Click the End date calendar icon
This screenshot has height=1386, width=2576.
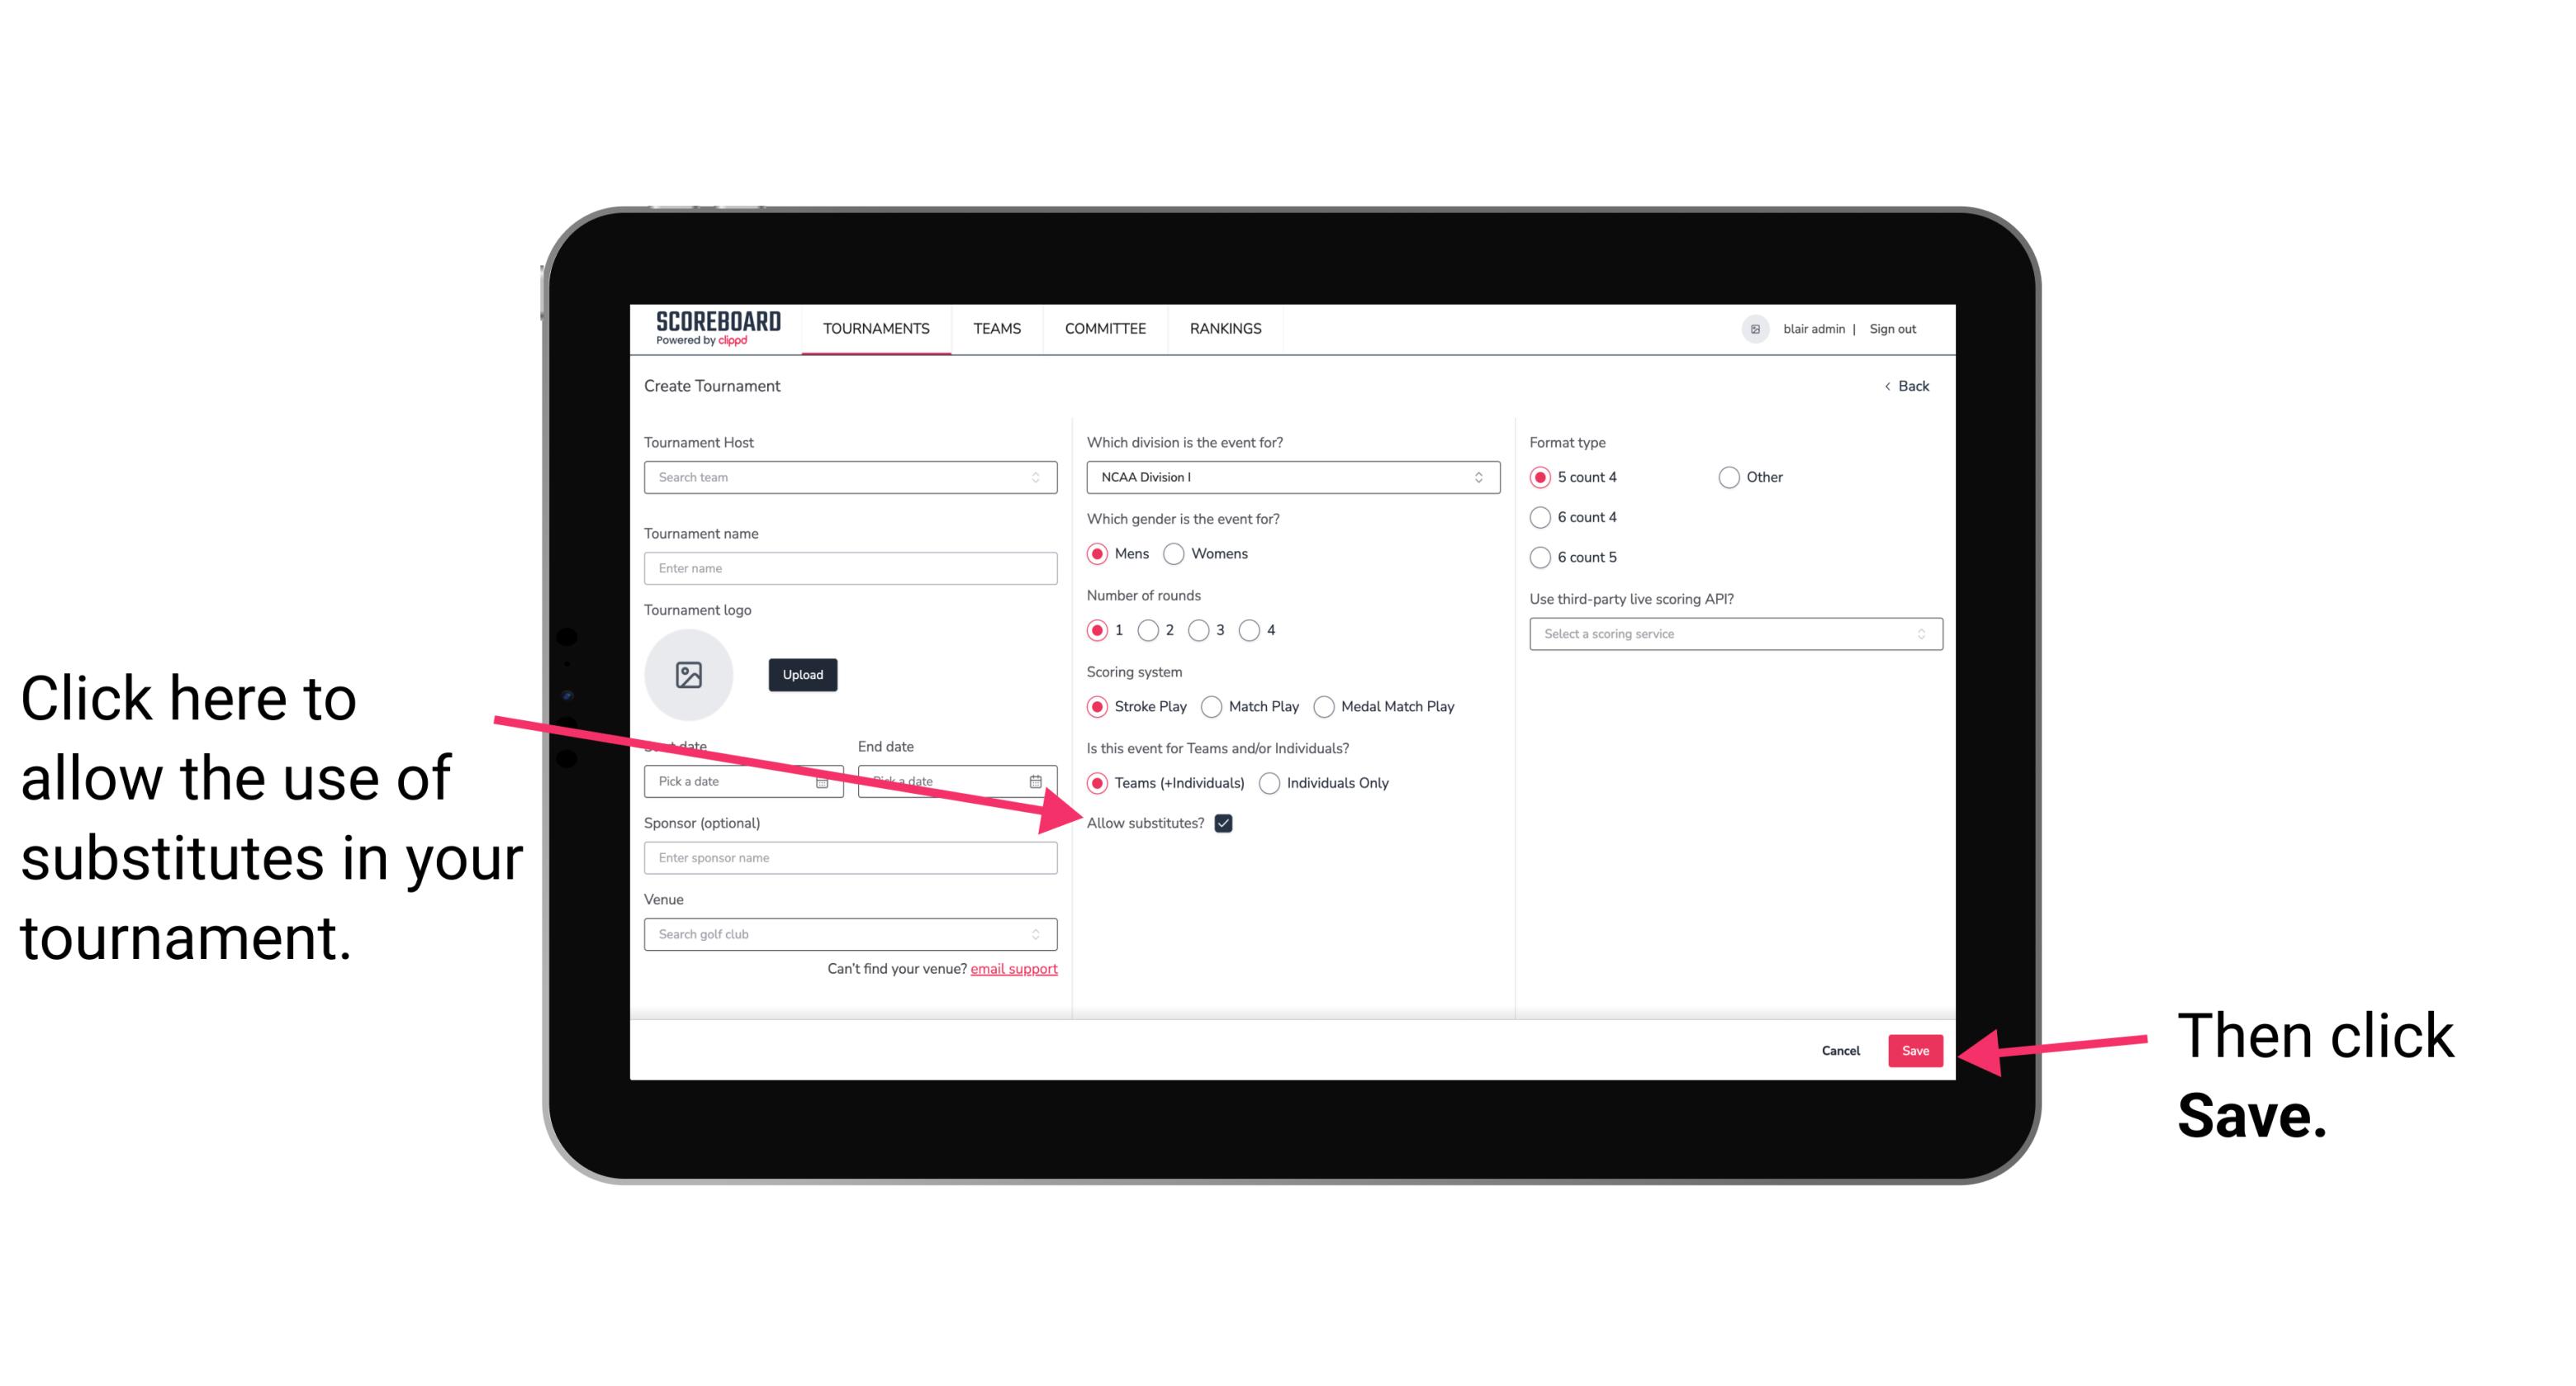[x=1039, y=781]
